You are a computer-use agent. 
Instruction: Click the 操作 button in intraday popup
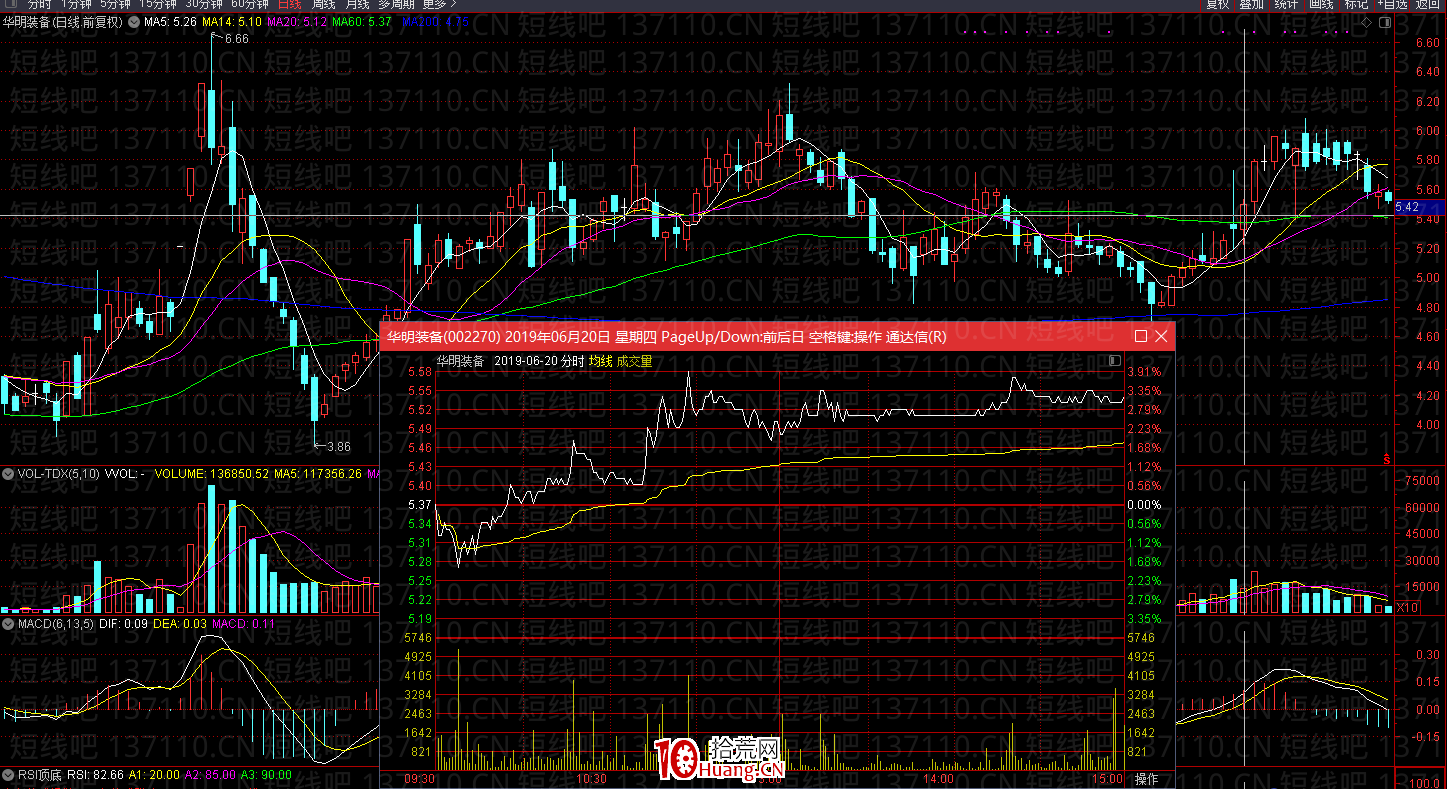(x=1146, y=779)
